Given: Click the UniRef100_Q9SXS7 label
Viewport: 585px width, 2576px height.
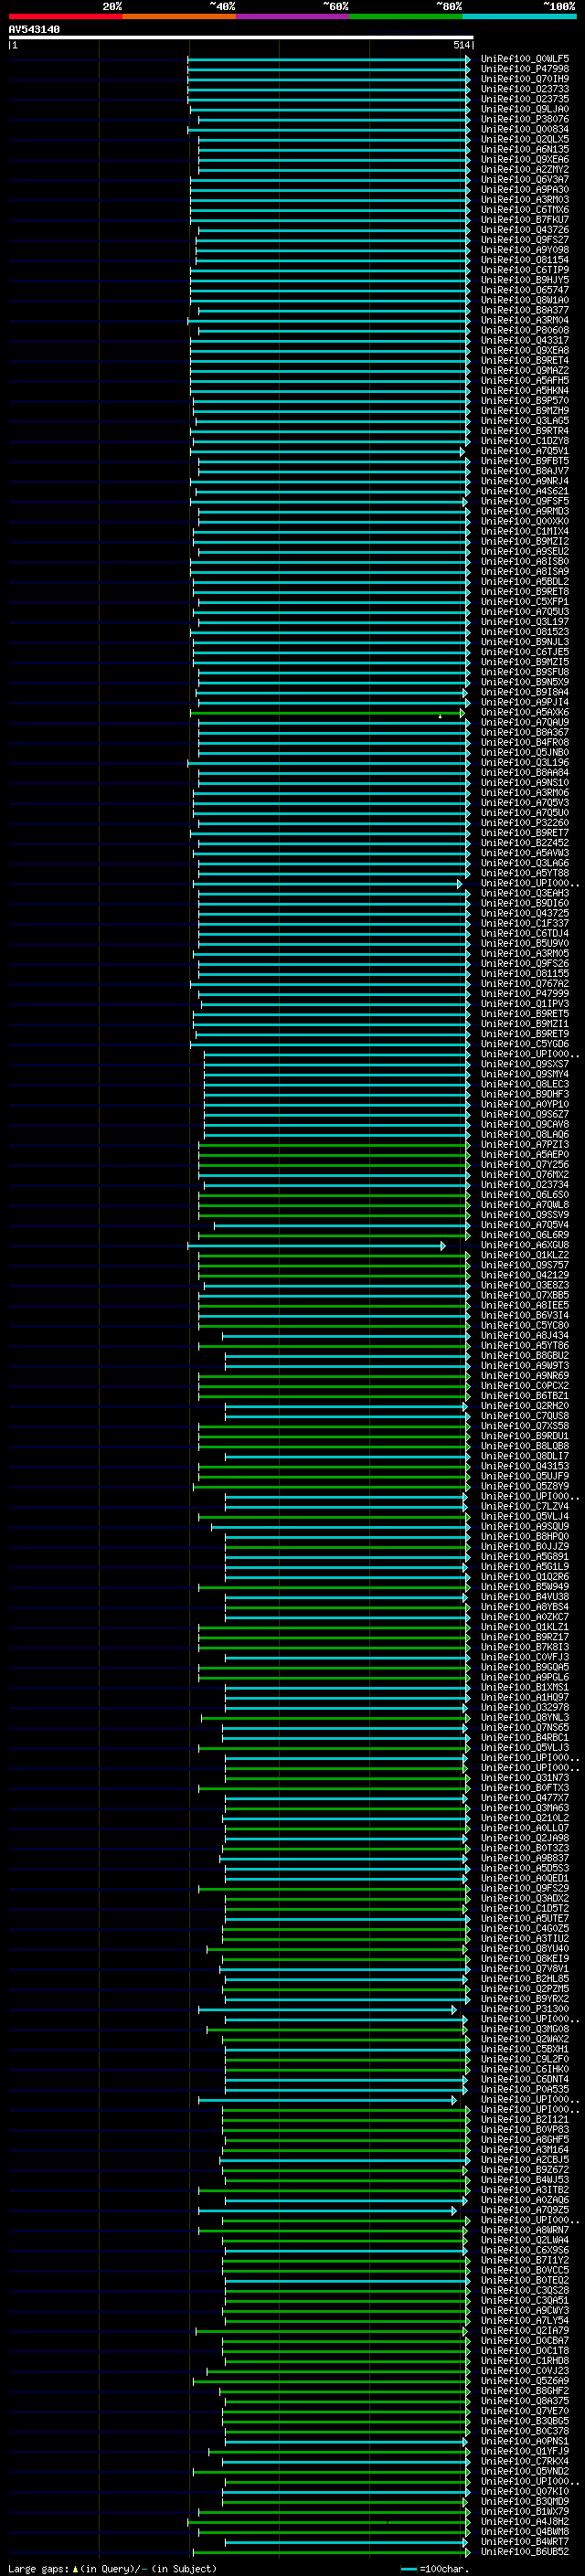Looking at the screenshot, I should [x=525, y=1064].
